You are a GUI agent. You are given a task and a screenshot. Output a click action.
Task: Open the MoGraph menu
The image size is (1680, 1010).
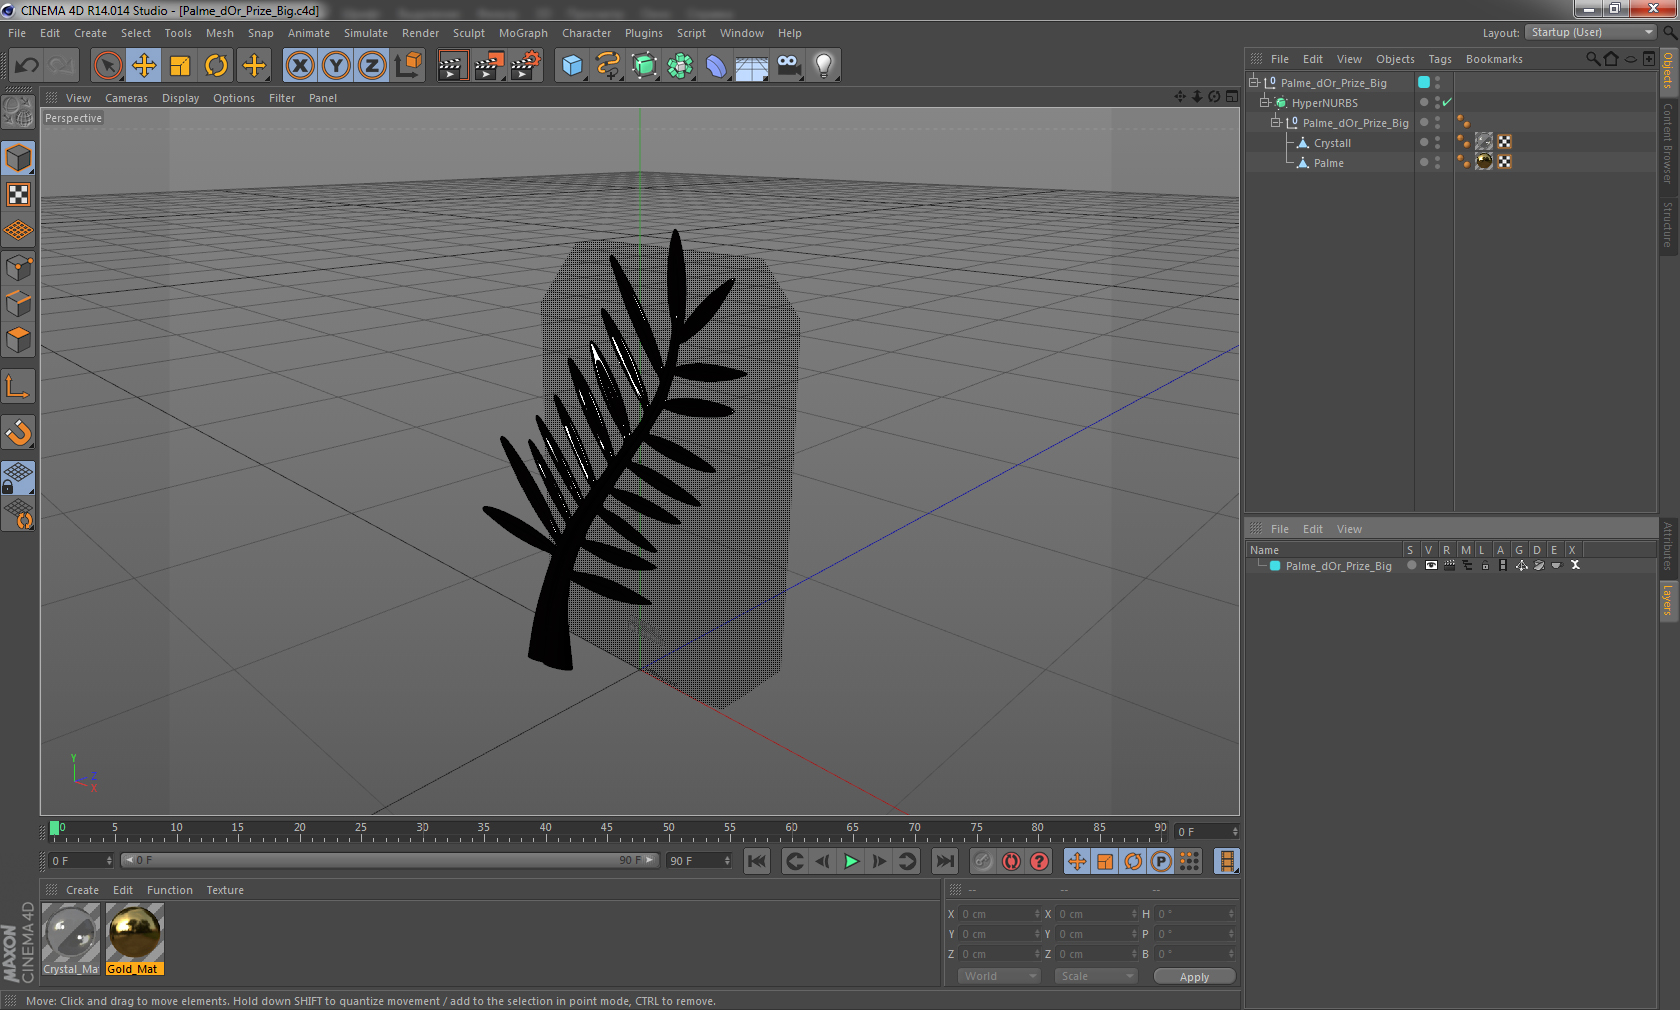(523, 33)
